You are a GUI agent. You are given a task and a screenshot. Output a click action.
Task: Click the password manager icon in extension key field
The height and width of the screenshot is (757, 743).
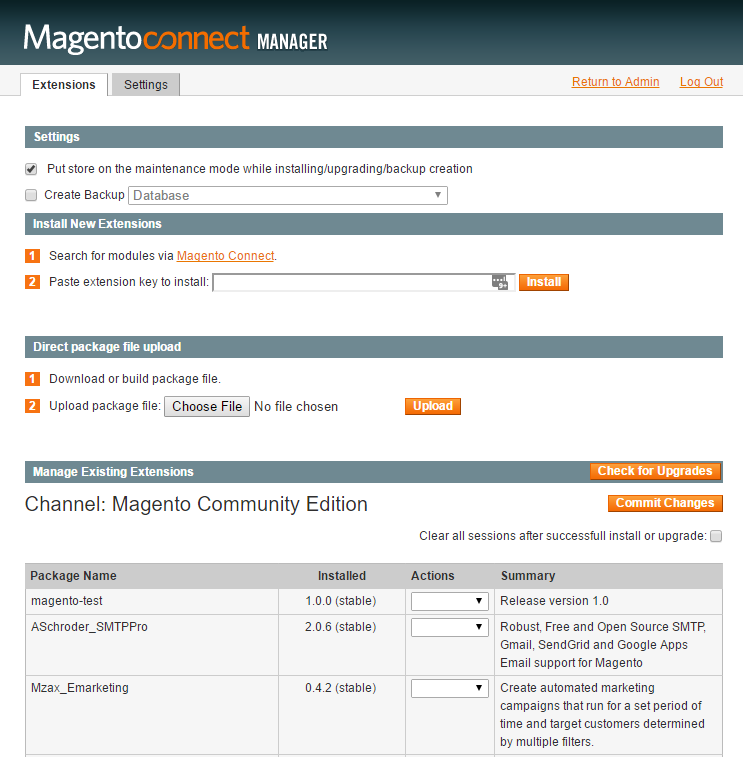500,282
